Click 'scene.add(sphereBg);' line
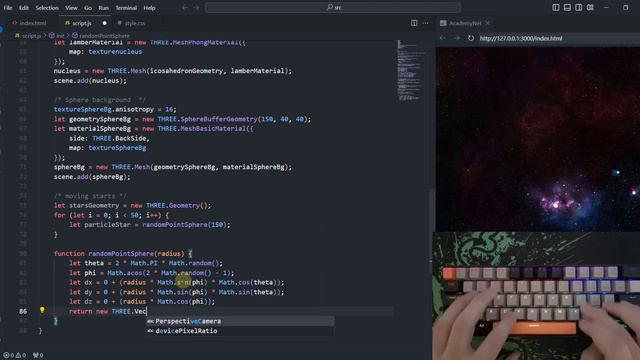This screenshot has width=640, height=360. pos(92,177)
